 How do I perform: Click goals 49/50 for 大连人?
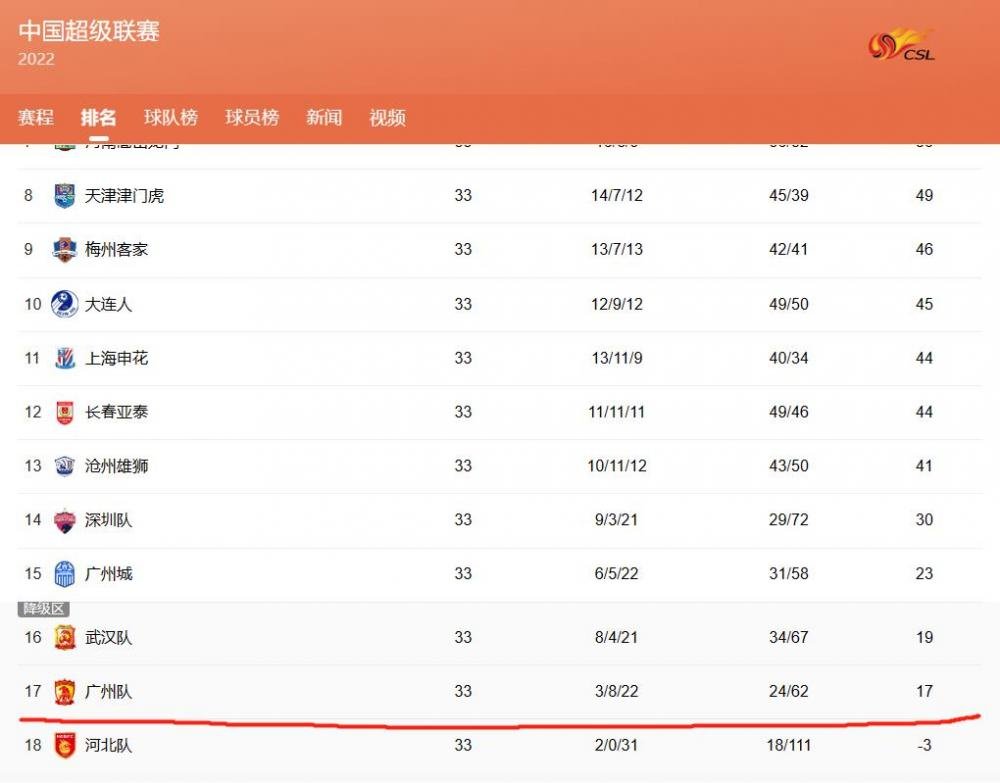[x=789, y=304]
